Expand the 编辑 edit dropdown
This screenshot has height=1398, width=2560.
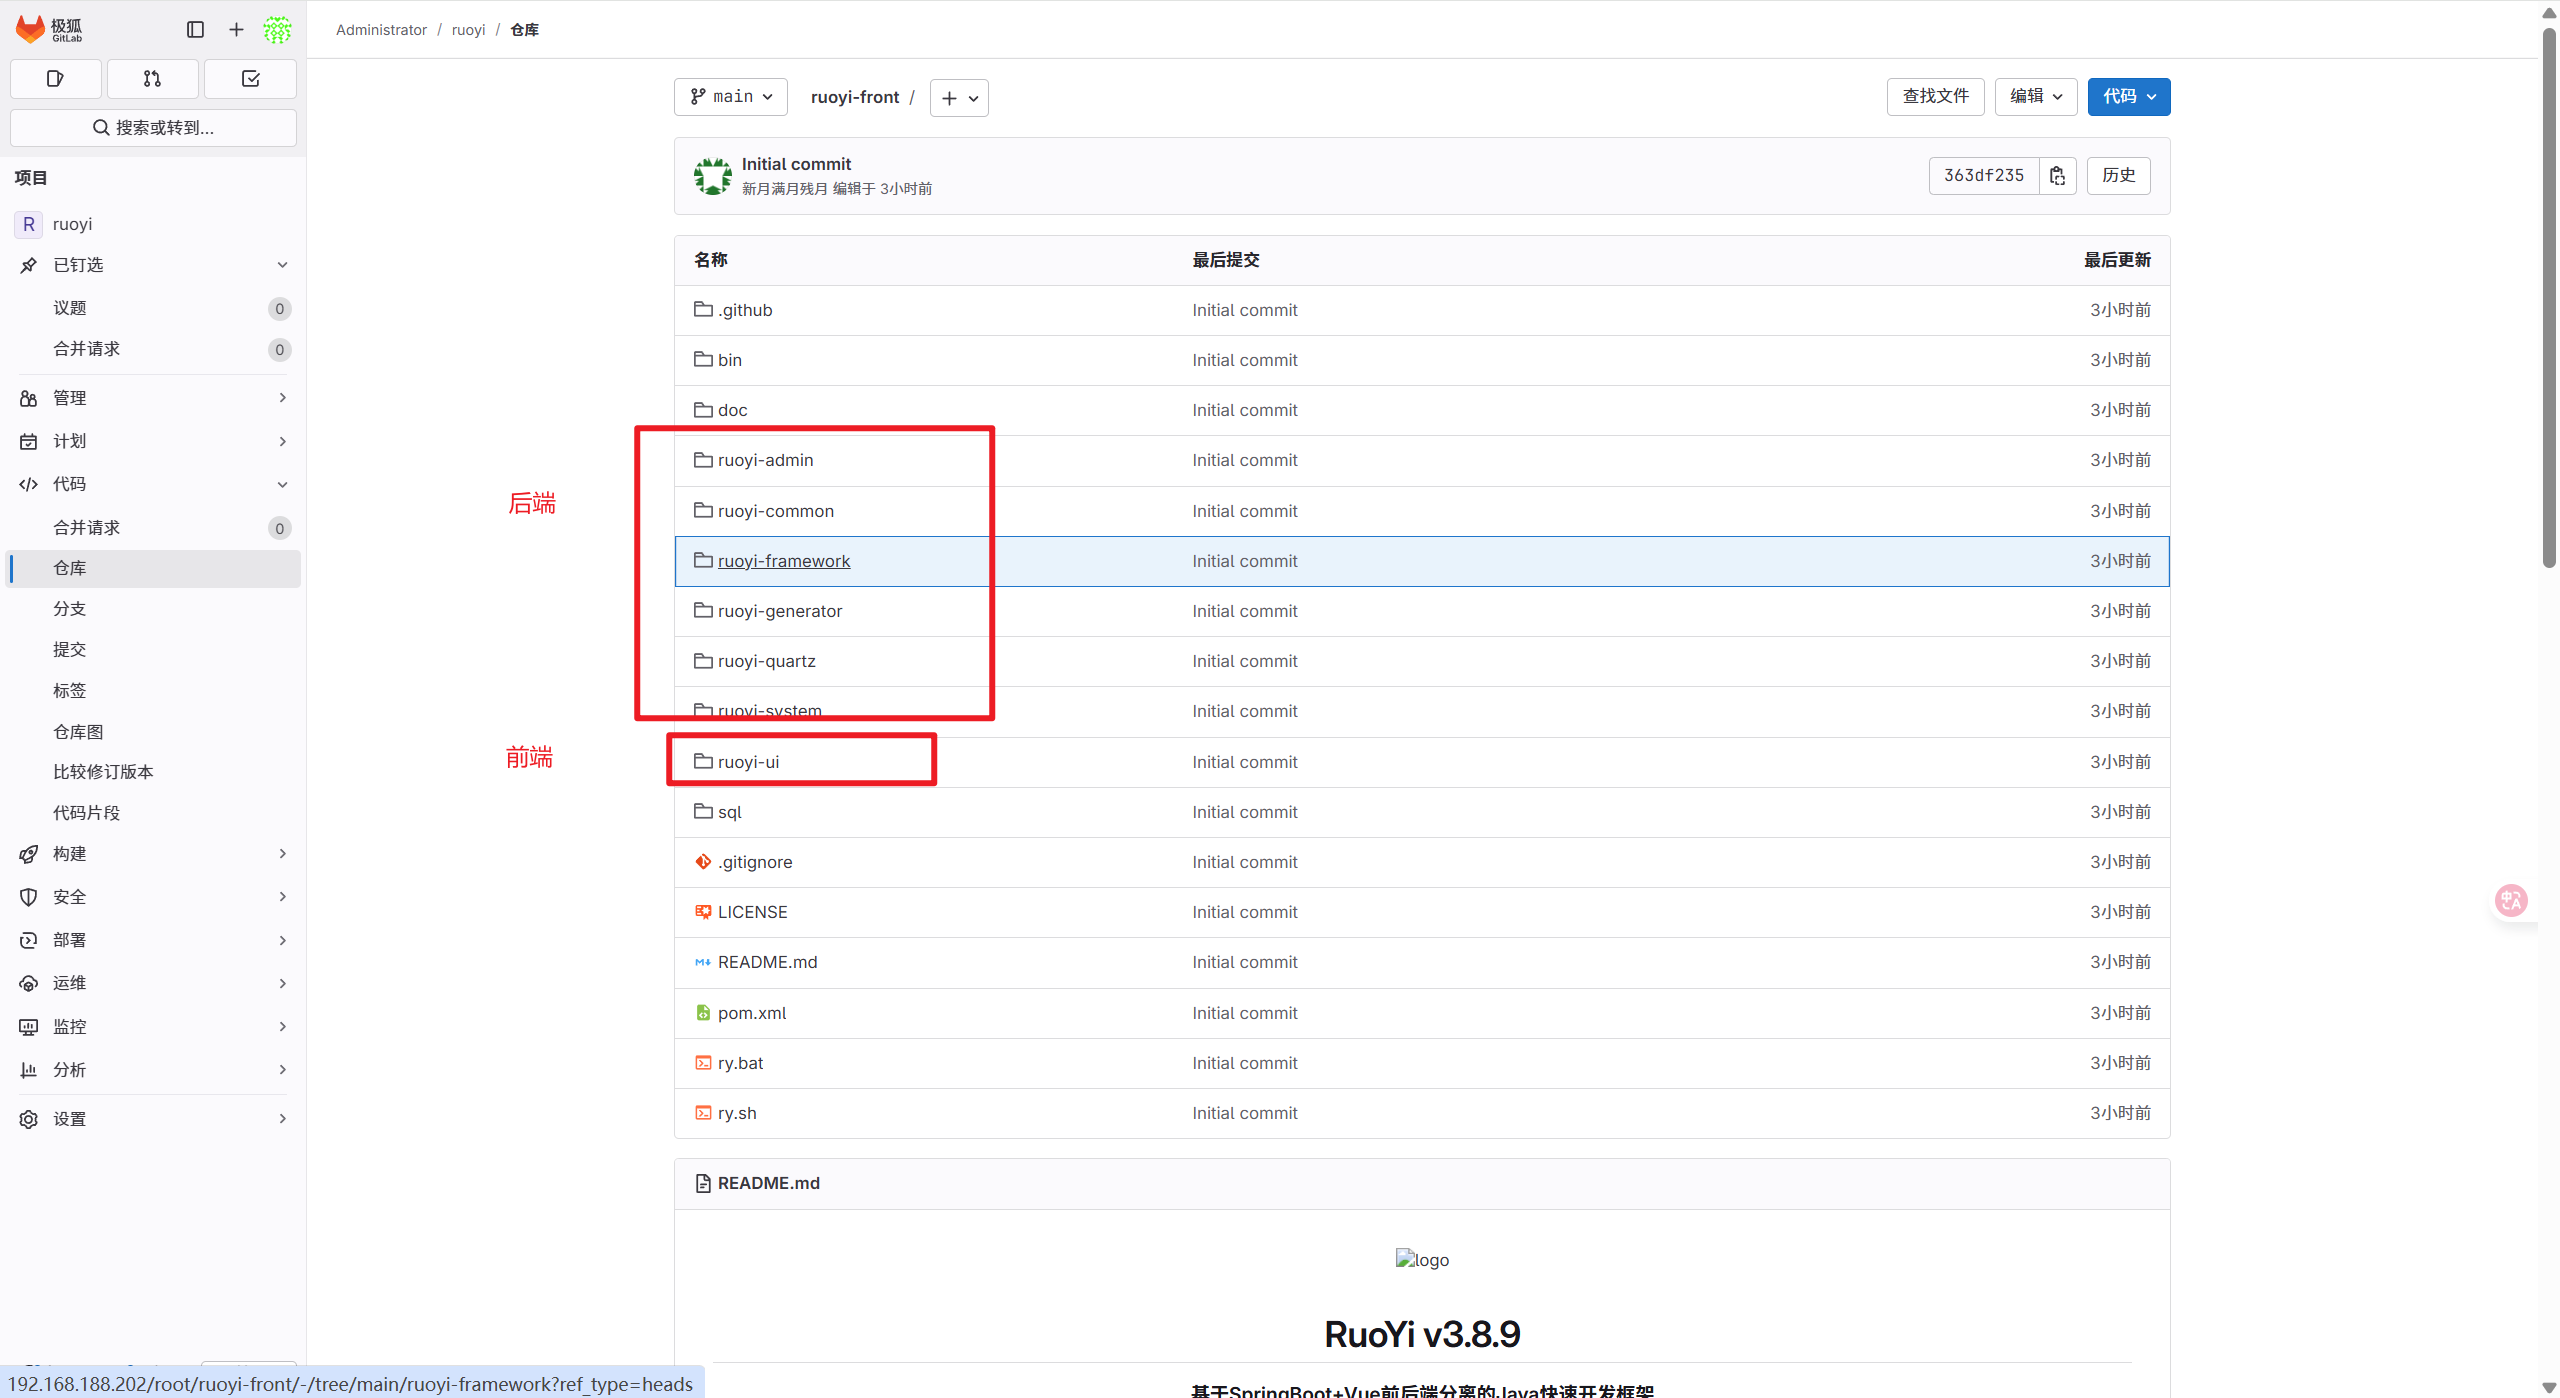tap(2035, 97)
